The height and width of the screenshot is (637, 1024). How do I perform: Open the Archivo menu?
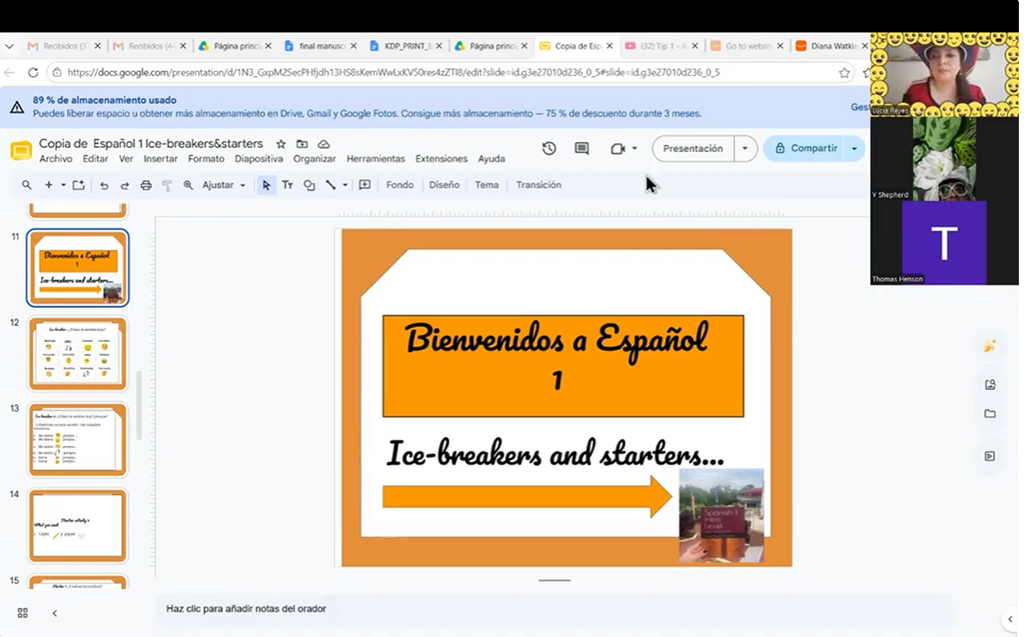[56, 159]
